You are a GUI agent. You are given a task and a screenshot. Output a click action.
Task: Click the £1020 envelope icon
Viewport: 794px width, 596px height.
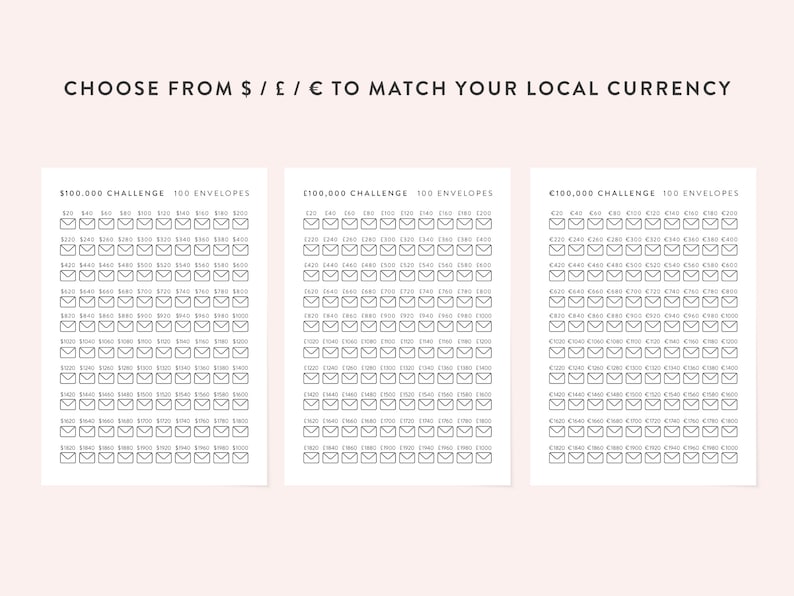coord(311,352)
